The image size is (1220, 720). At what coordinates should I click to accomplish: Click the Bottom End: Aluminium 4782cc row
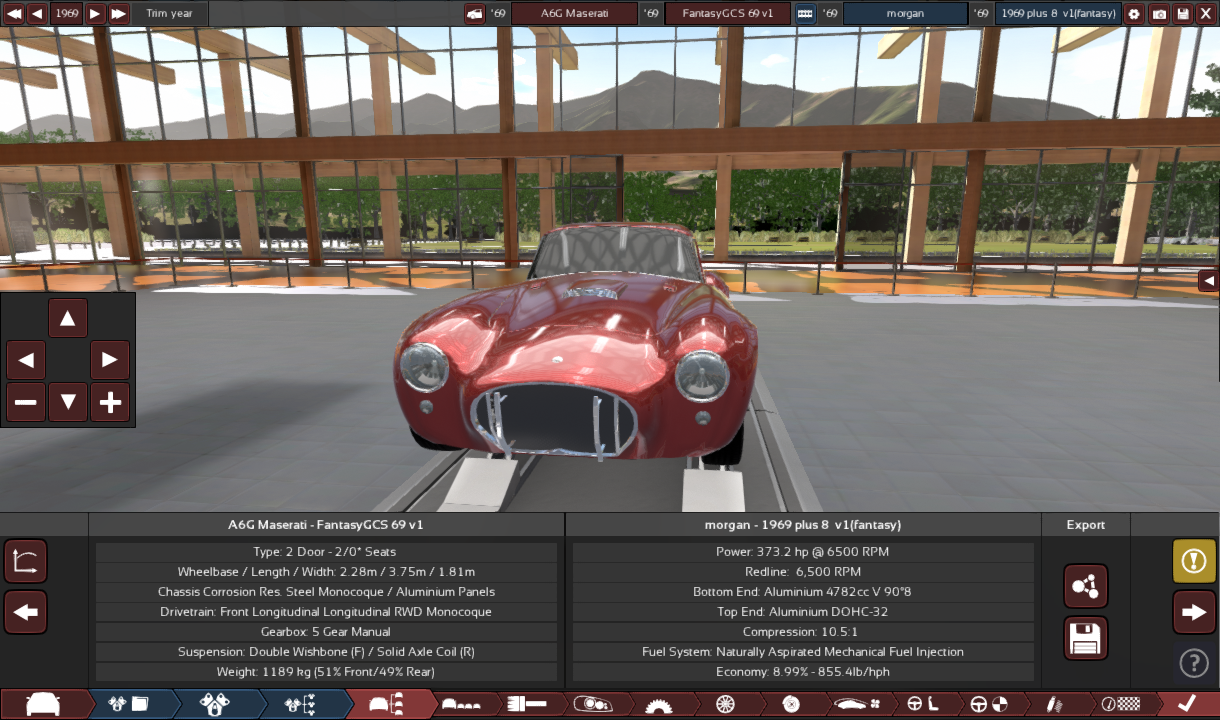point(803,592)
